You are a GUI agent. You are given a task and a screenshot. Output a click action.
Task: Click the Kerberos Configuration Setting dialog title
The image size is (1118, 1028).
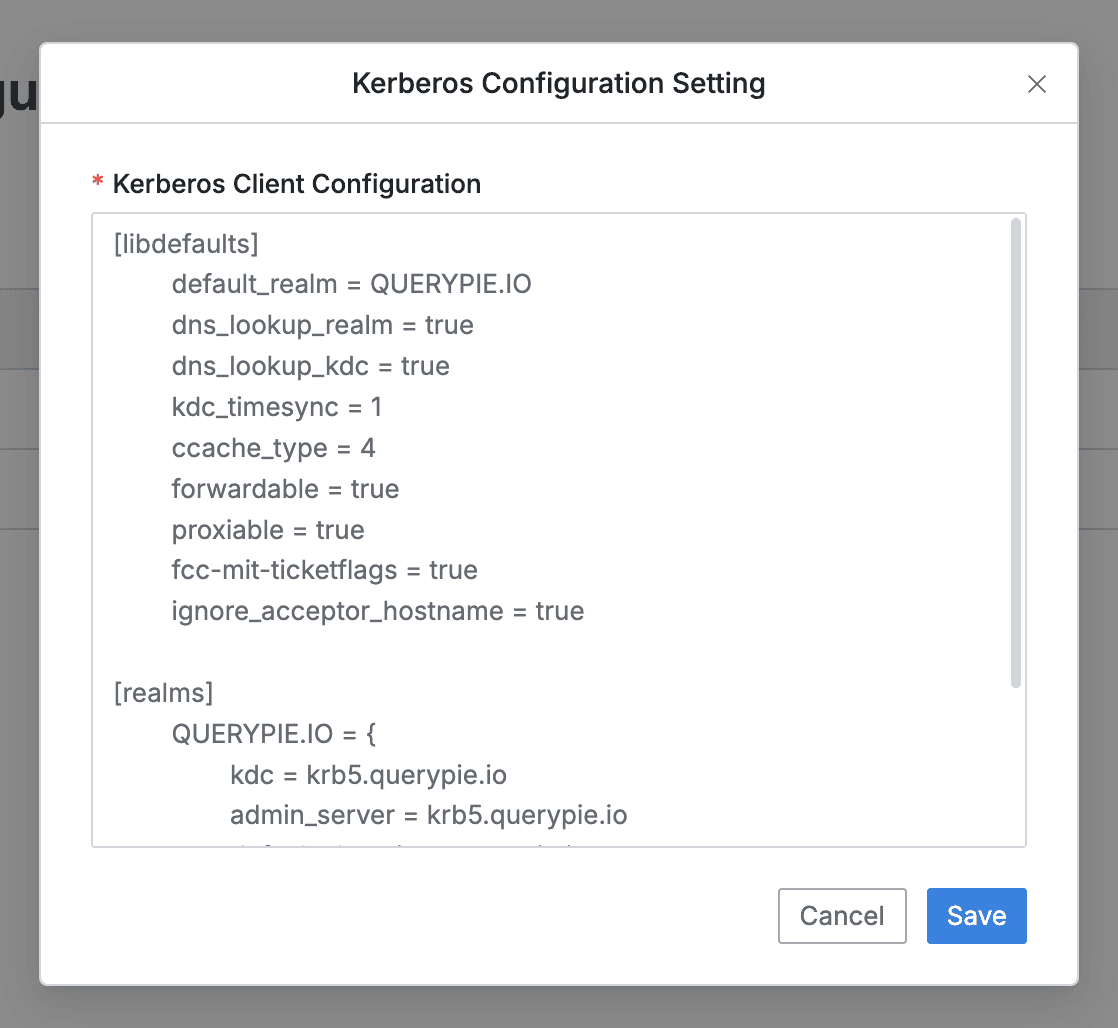558,84
